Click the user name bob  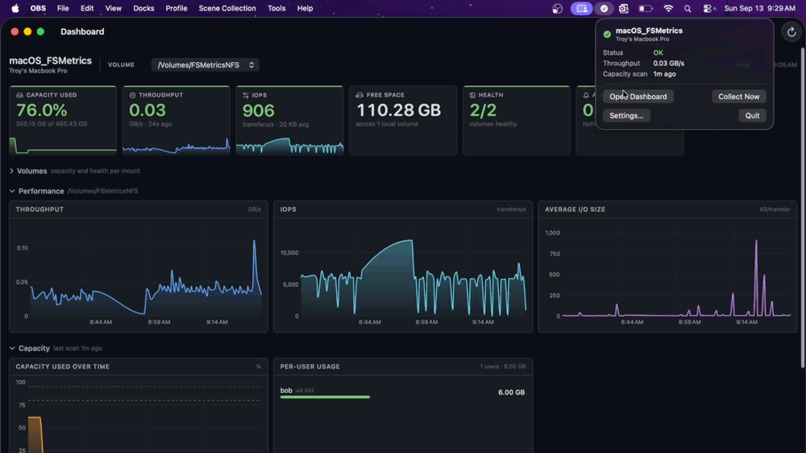click(286, 390)
